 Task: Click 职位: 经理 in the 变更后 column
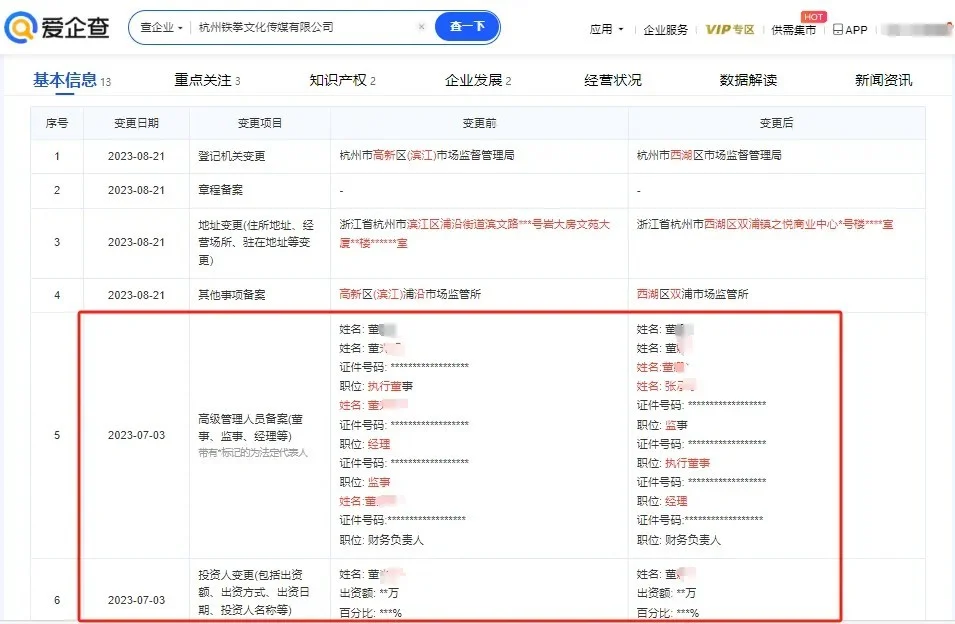(x=661, y=501)
